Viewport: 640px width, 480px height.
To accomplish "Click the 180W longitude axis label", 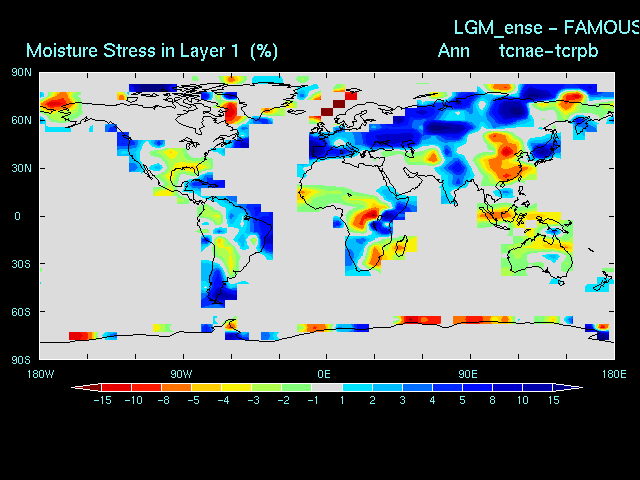I will (x=40, y=373).
